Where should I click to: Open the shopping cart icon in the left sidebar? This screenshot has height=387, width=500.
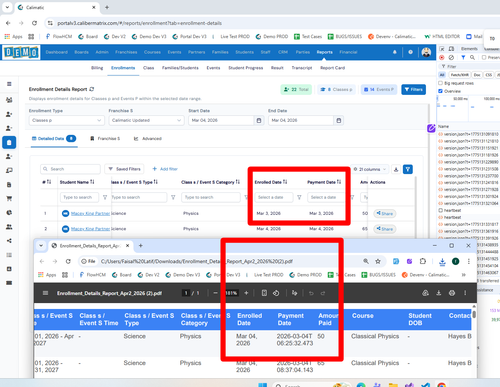click(x=9, y=199)
